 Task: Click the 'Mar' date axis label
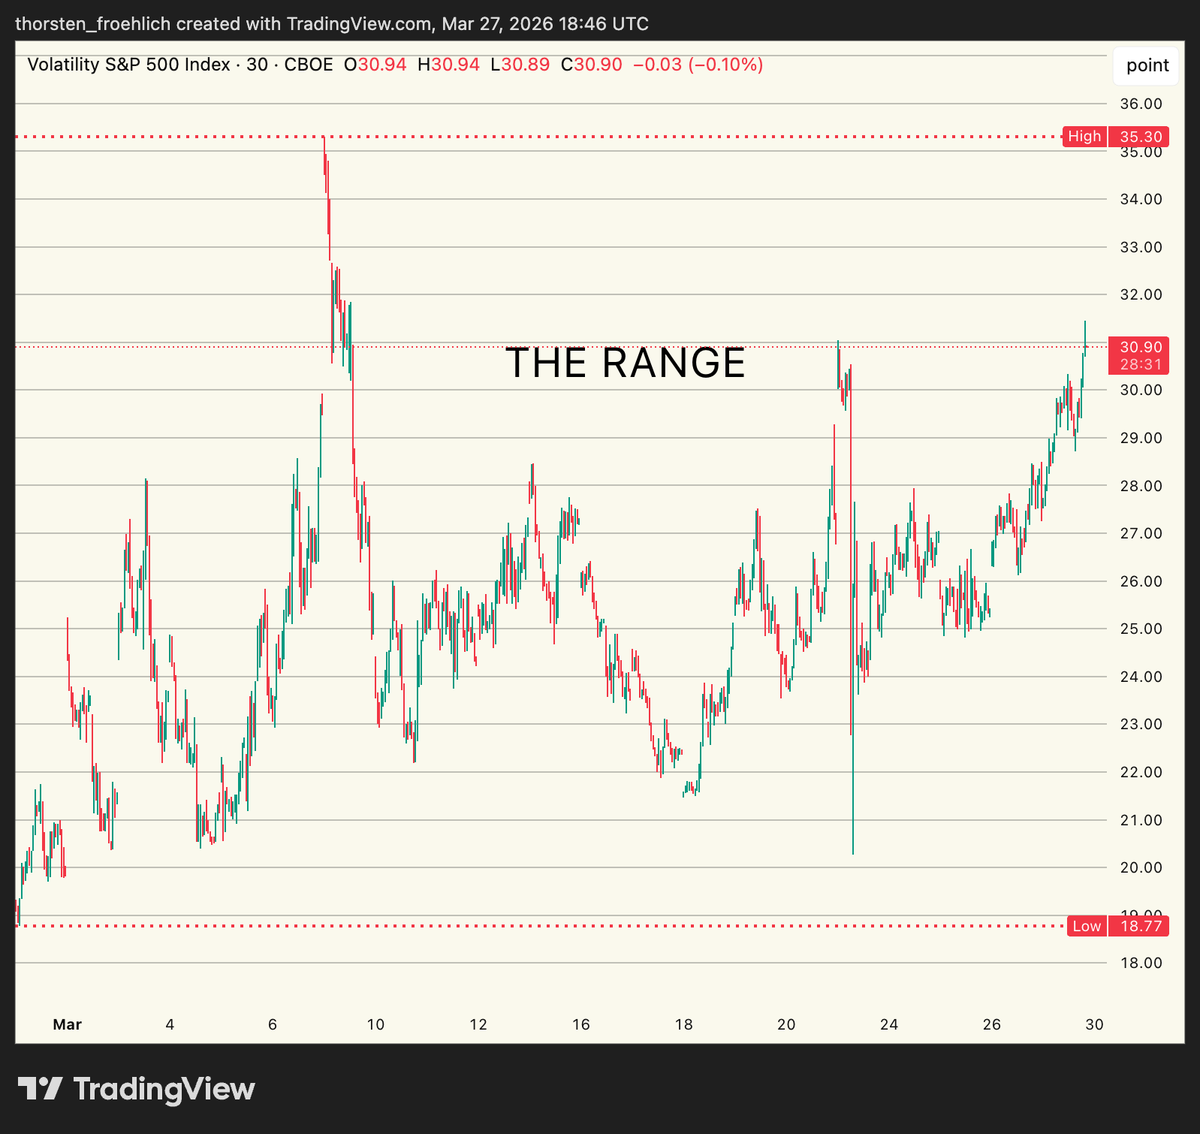pos(67,1024)
